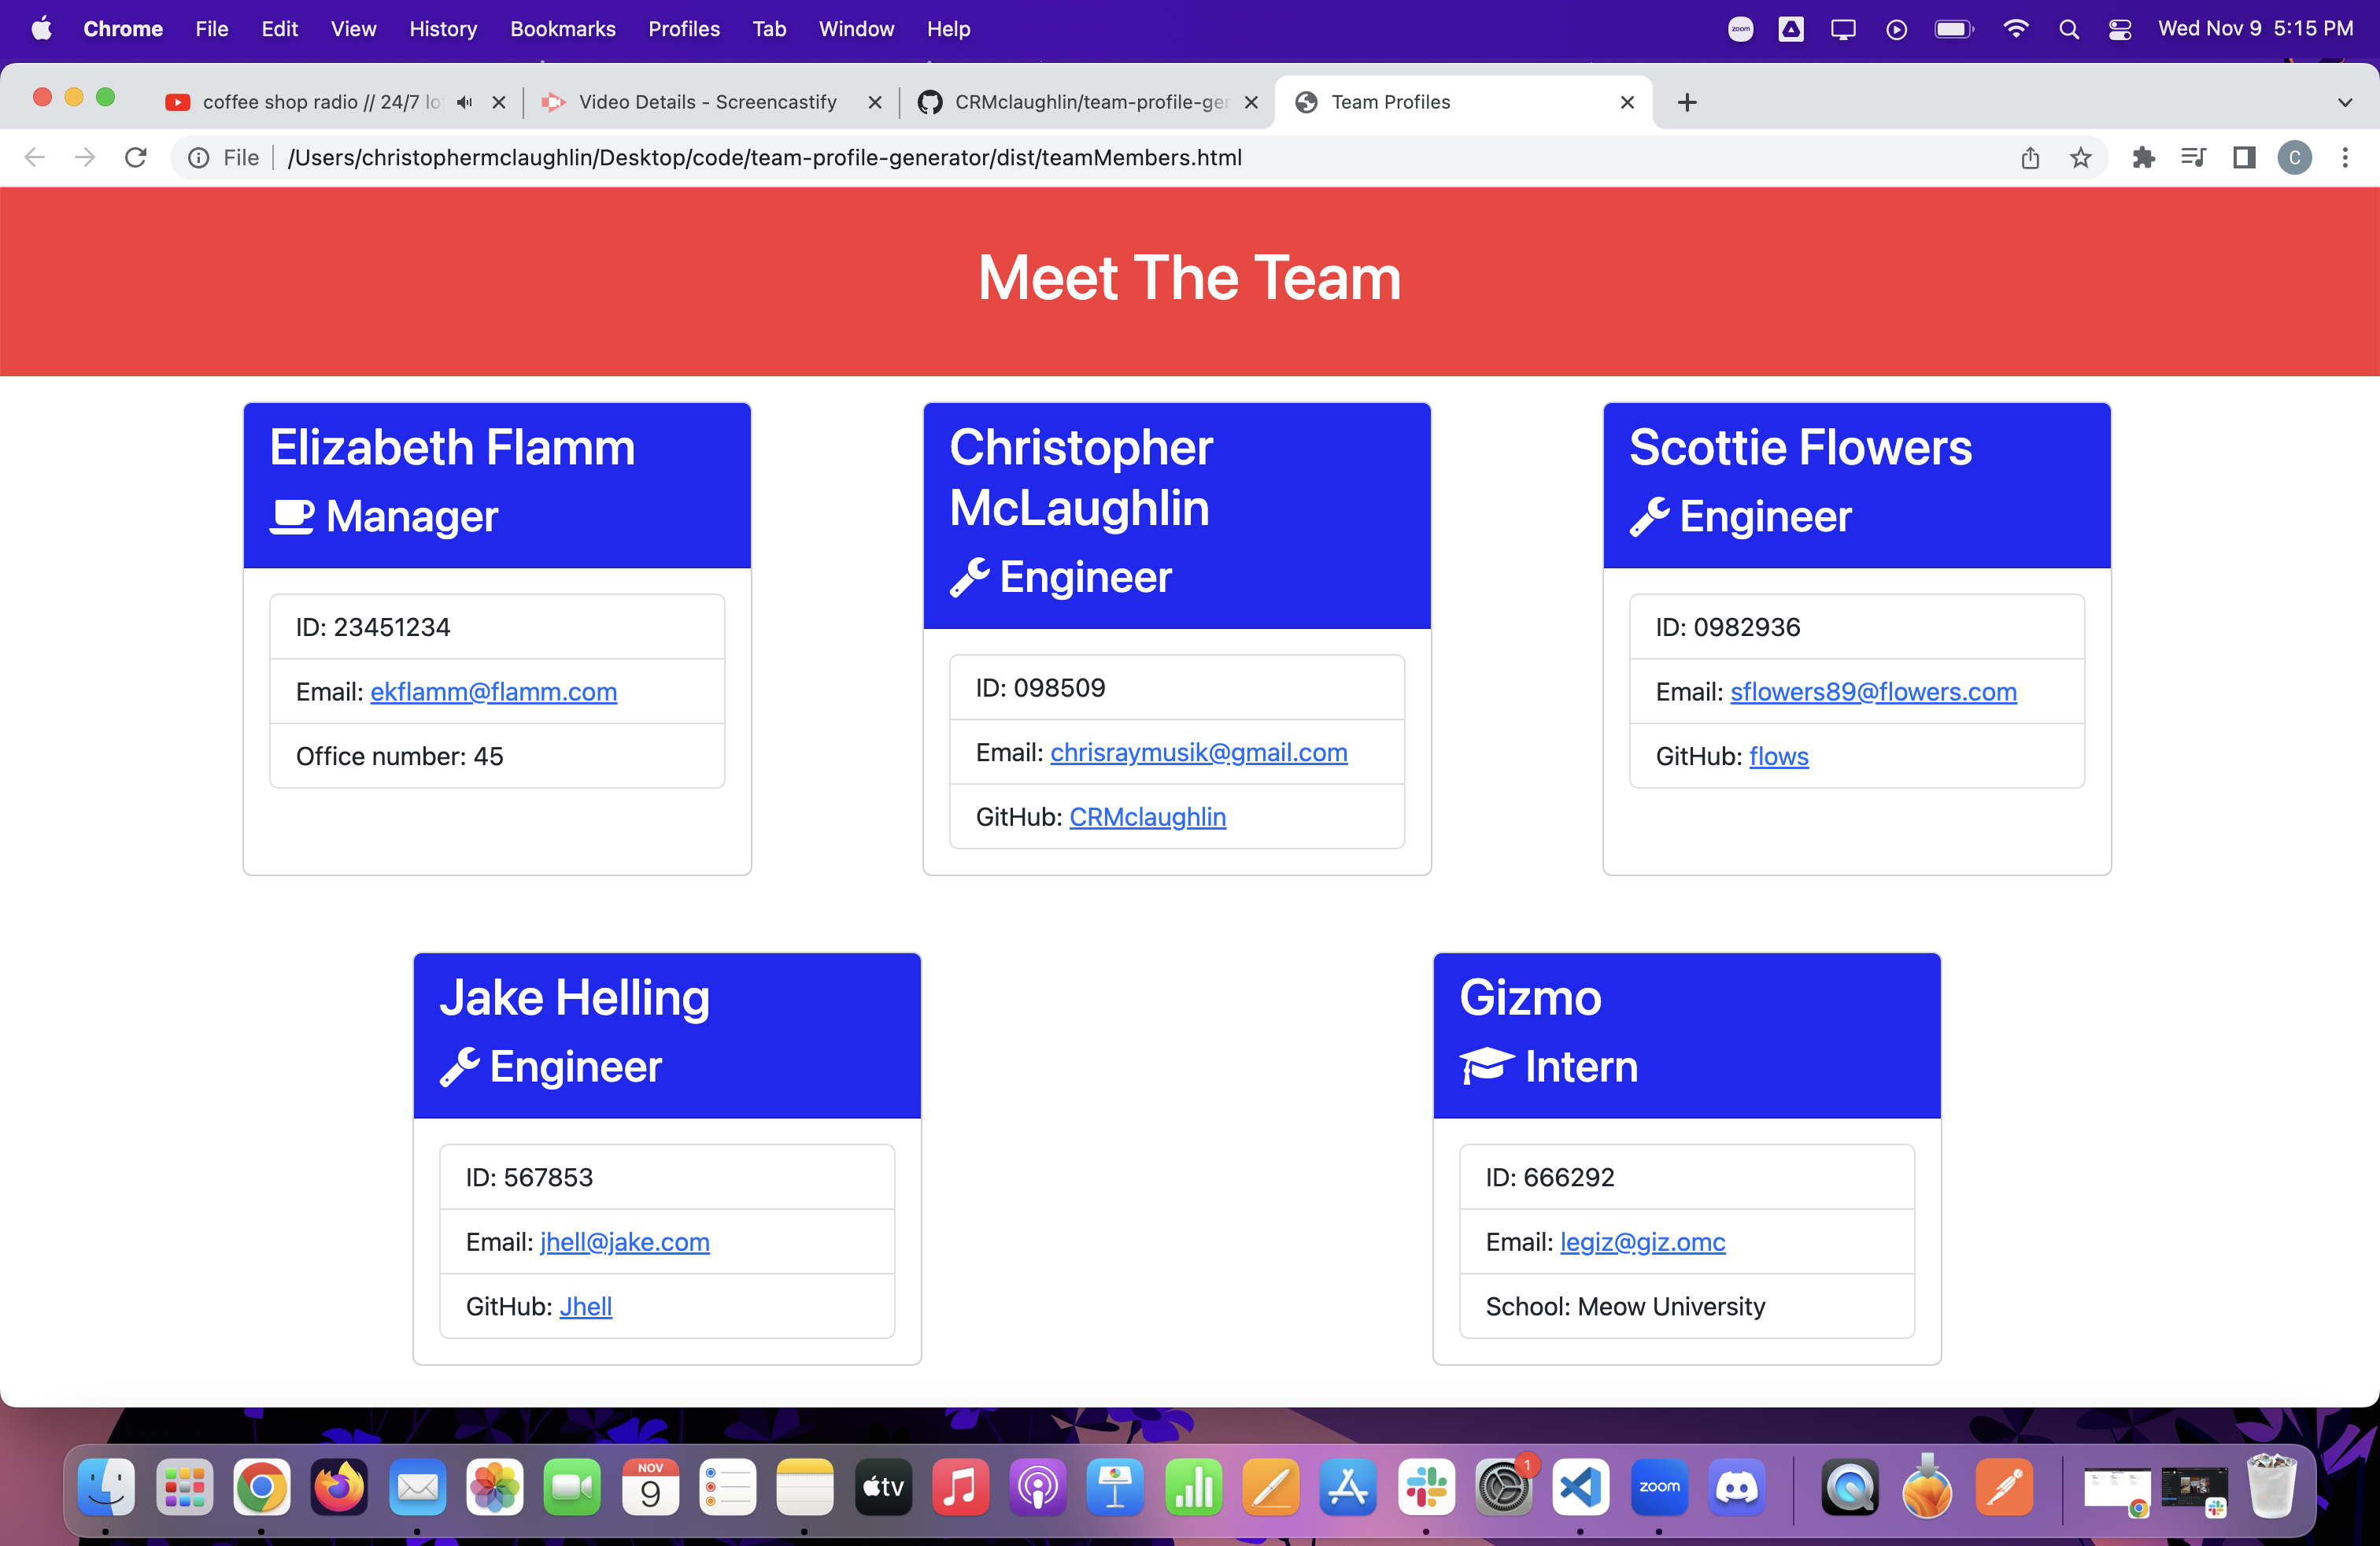Open the side panel icon
Screen dimensions: 2380x1546
pyautogui.click(x=2244, y=157)
